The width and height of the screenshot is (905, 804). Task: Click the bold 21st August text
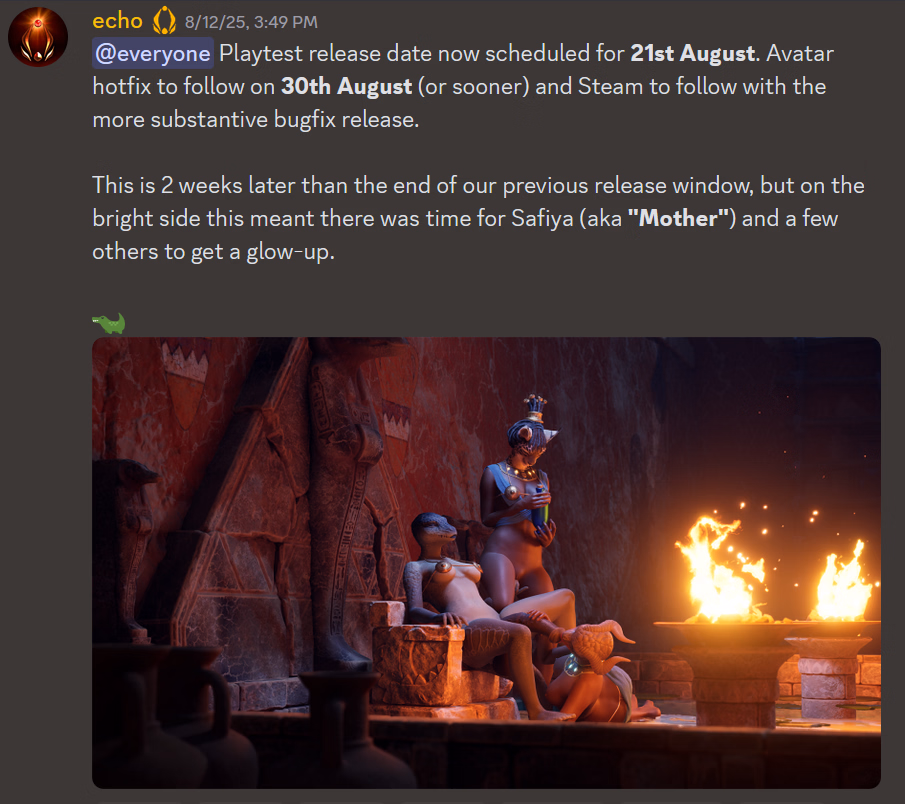(x=693, y=53)
